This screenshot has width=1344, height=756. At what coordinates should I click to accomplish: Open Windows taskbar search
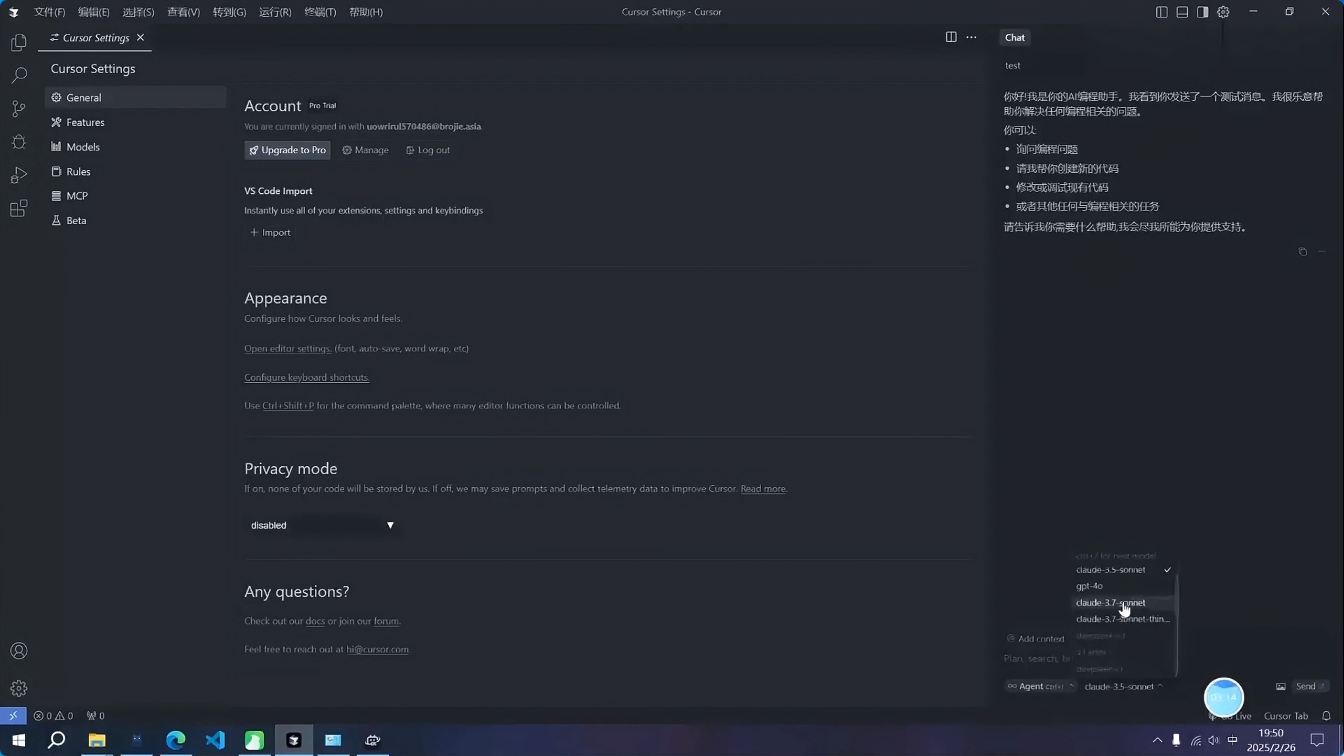click(x=57, y=740)
